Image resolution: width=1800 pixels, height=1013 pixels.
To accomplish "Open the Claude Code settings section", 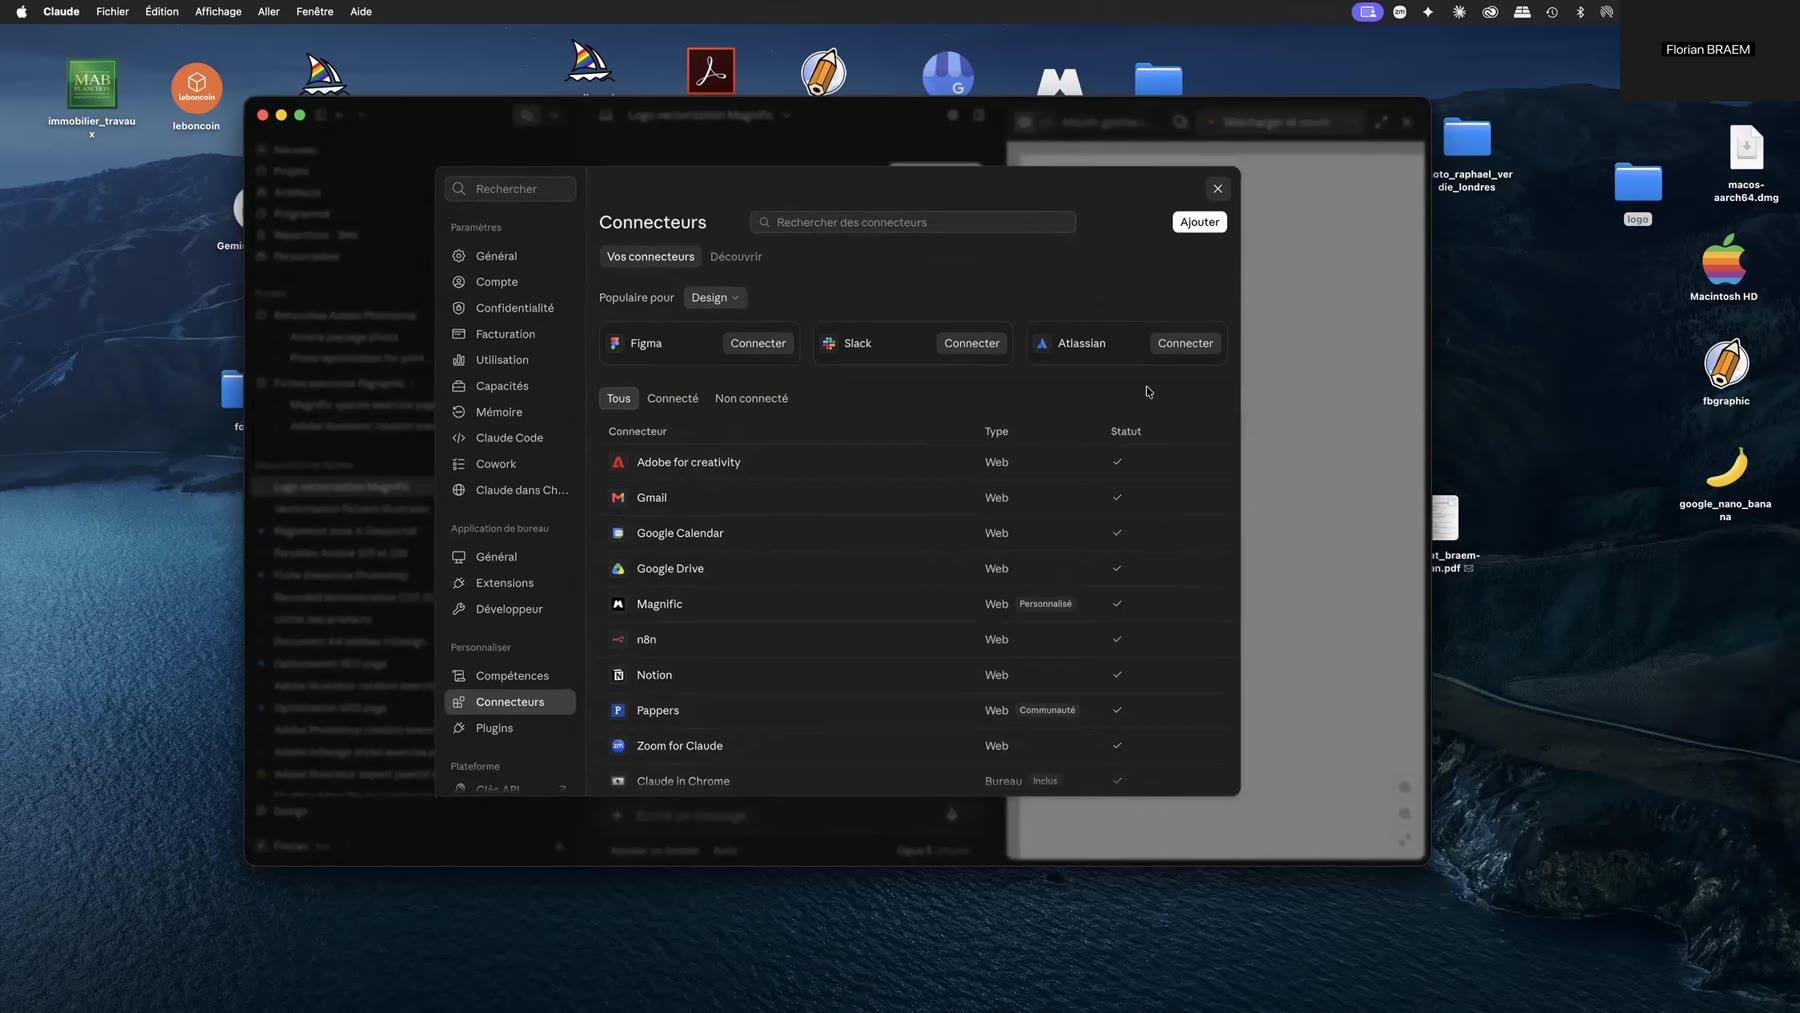I will tap(510, 439).
